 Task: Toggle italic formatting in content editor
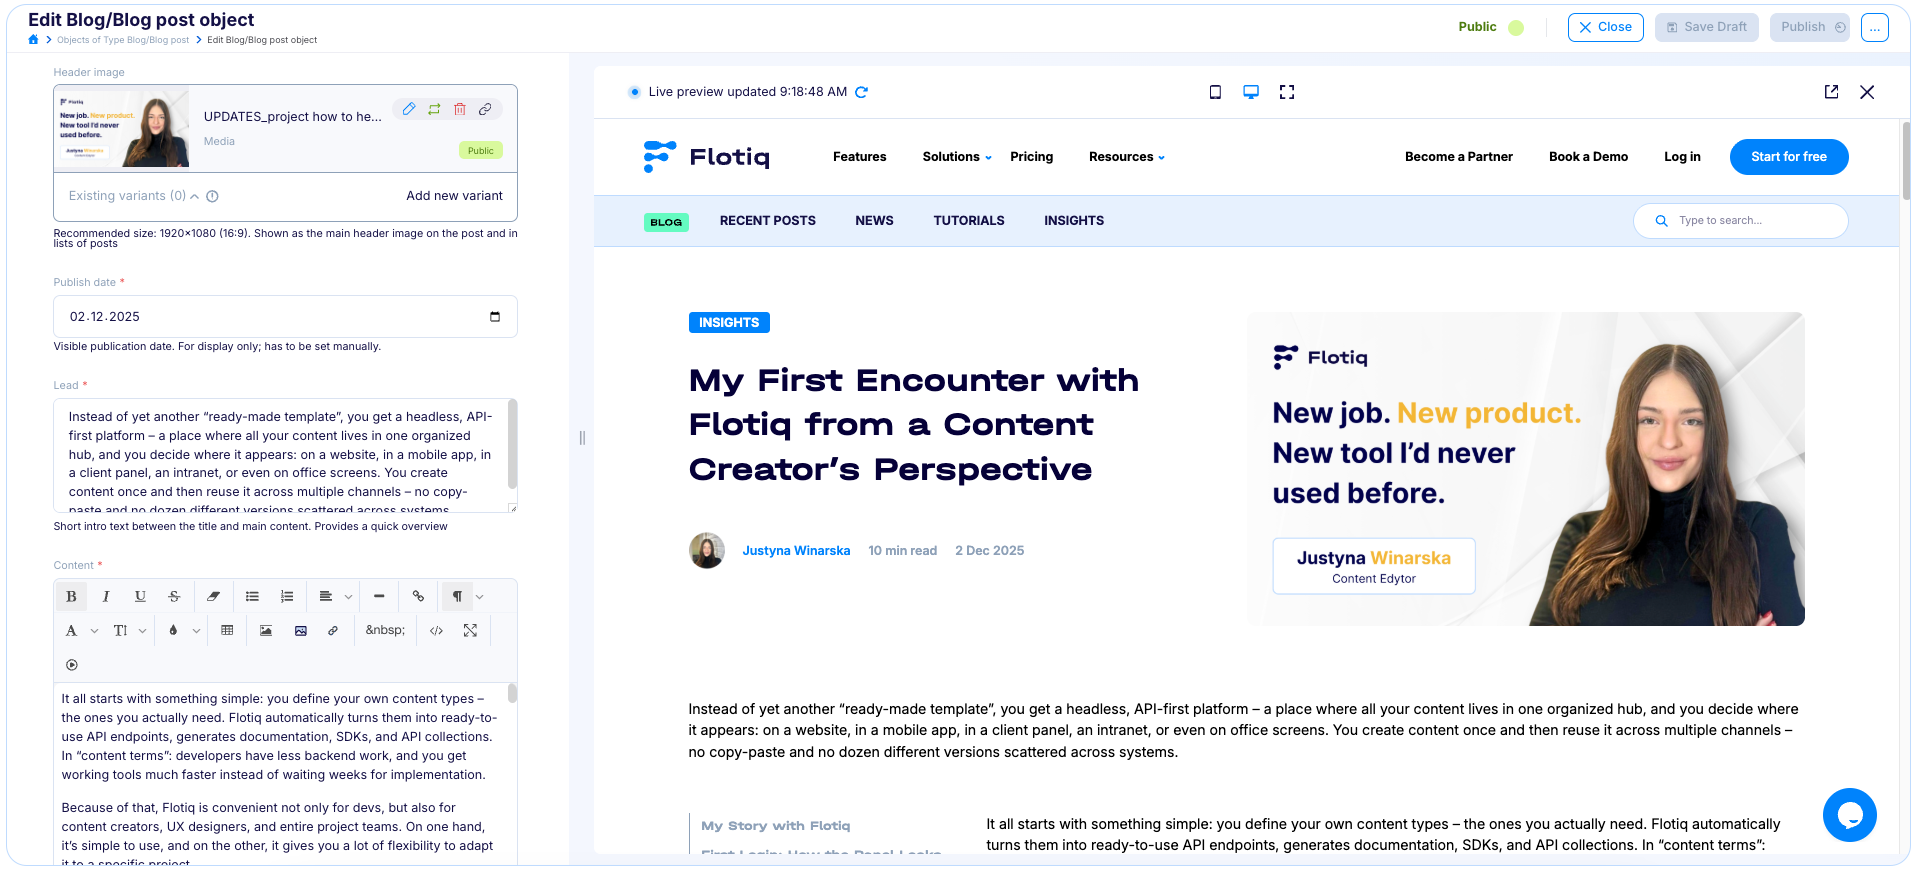[x=106, y=597]
